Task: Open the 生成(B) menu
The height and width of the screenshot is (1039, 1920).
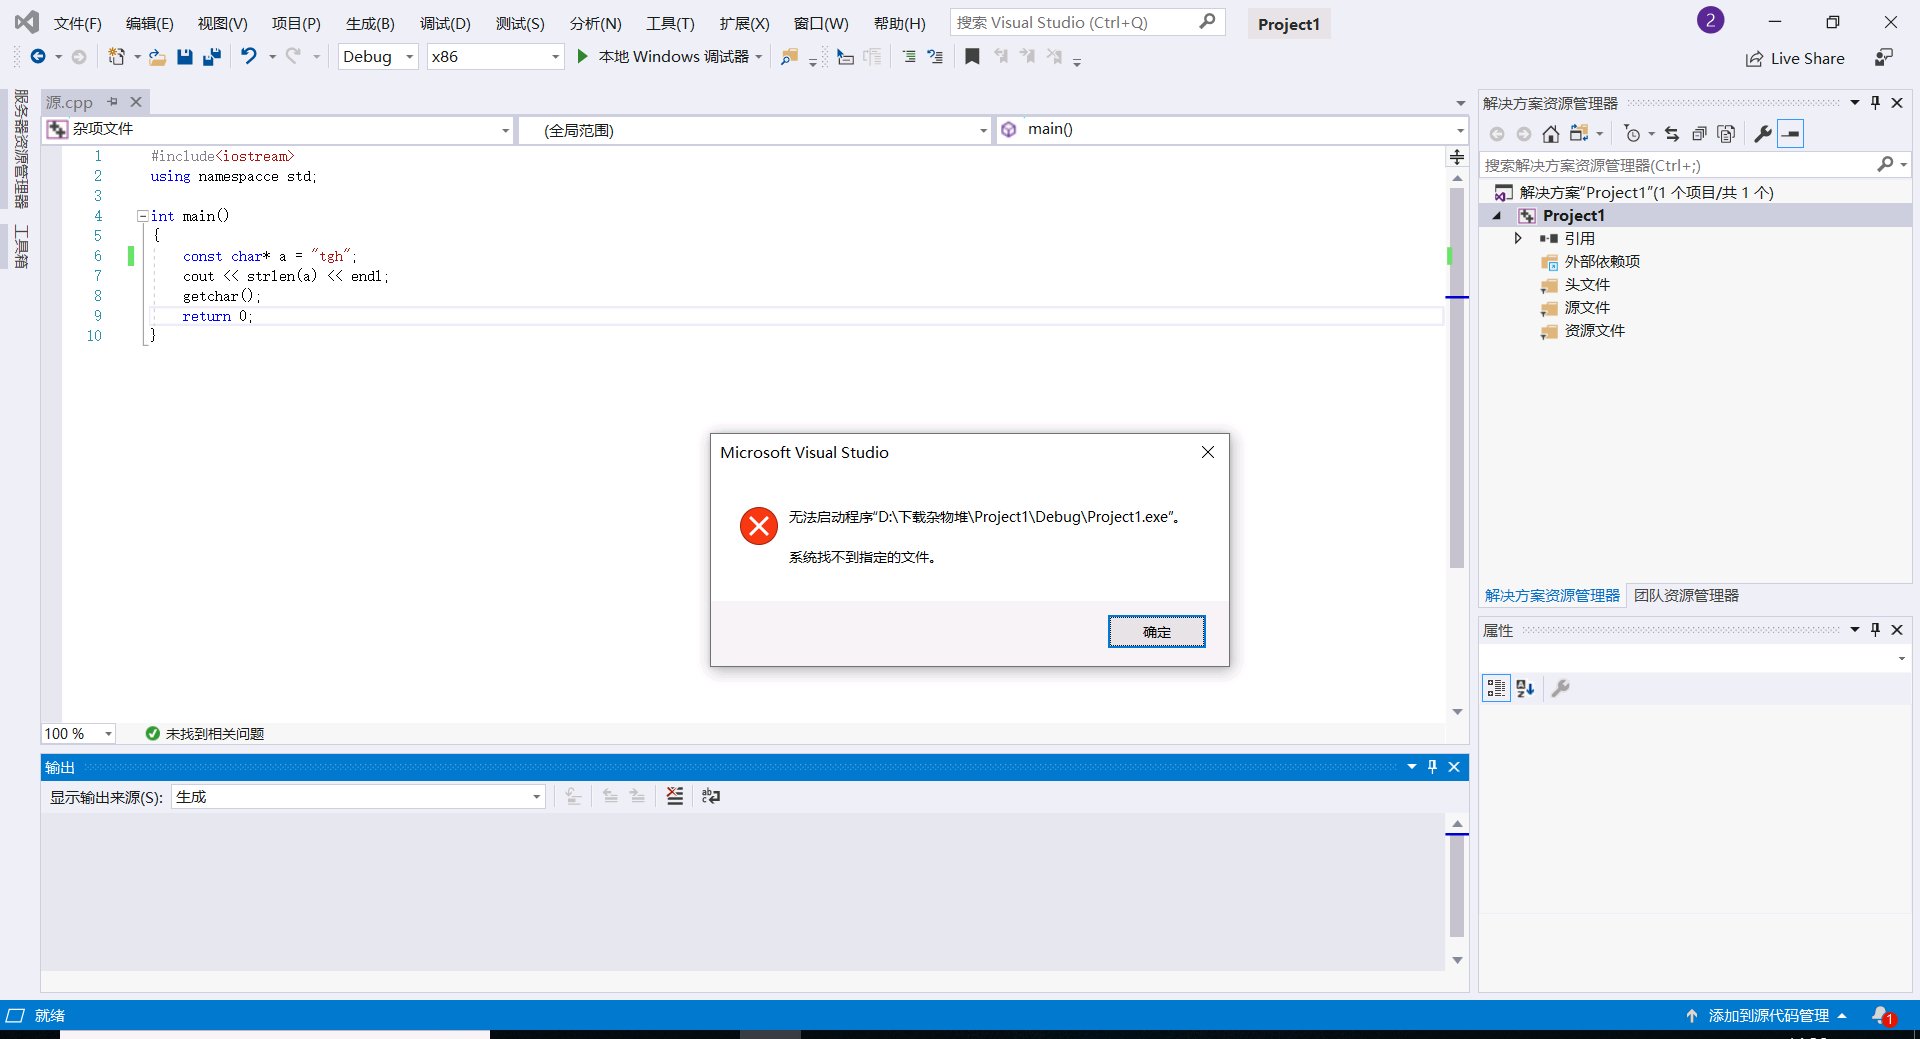Action: click(370, 23)
